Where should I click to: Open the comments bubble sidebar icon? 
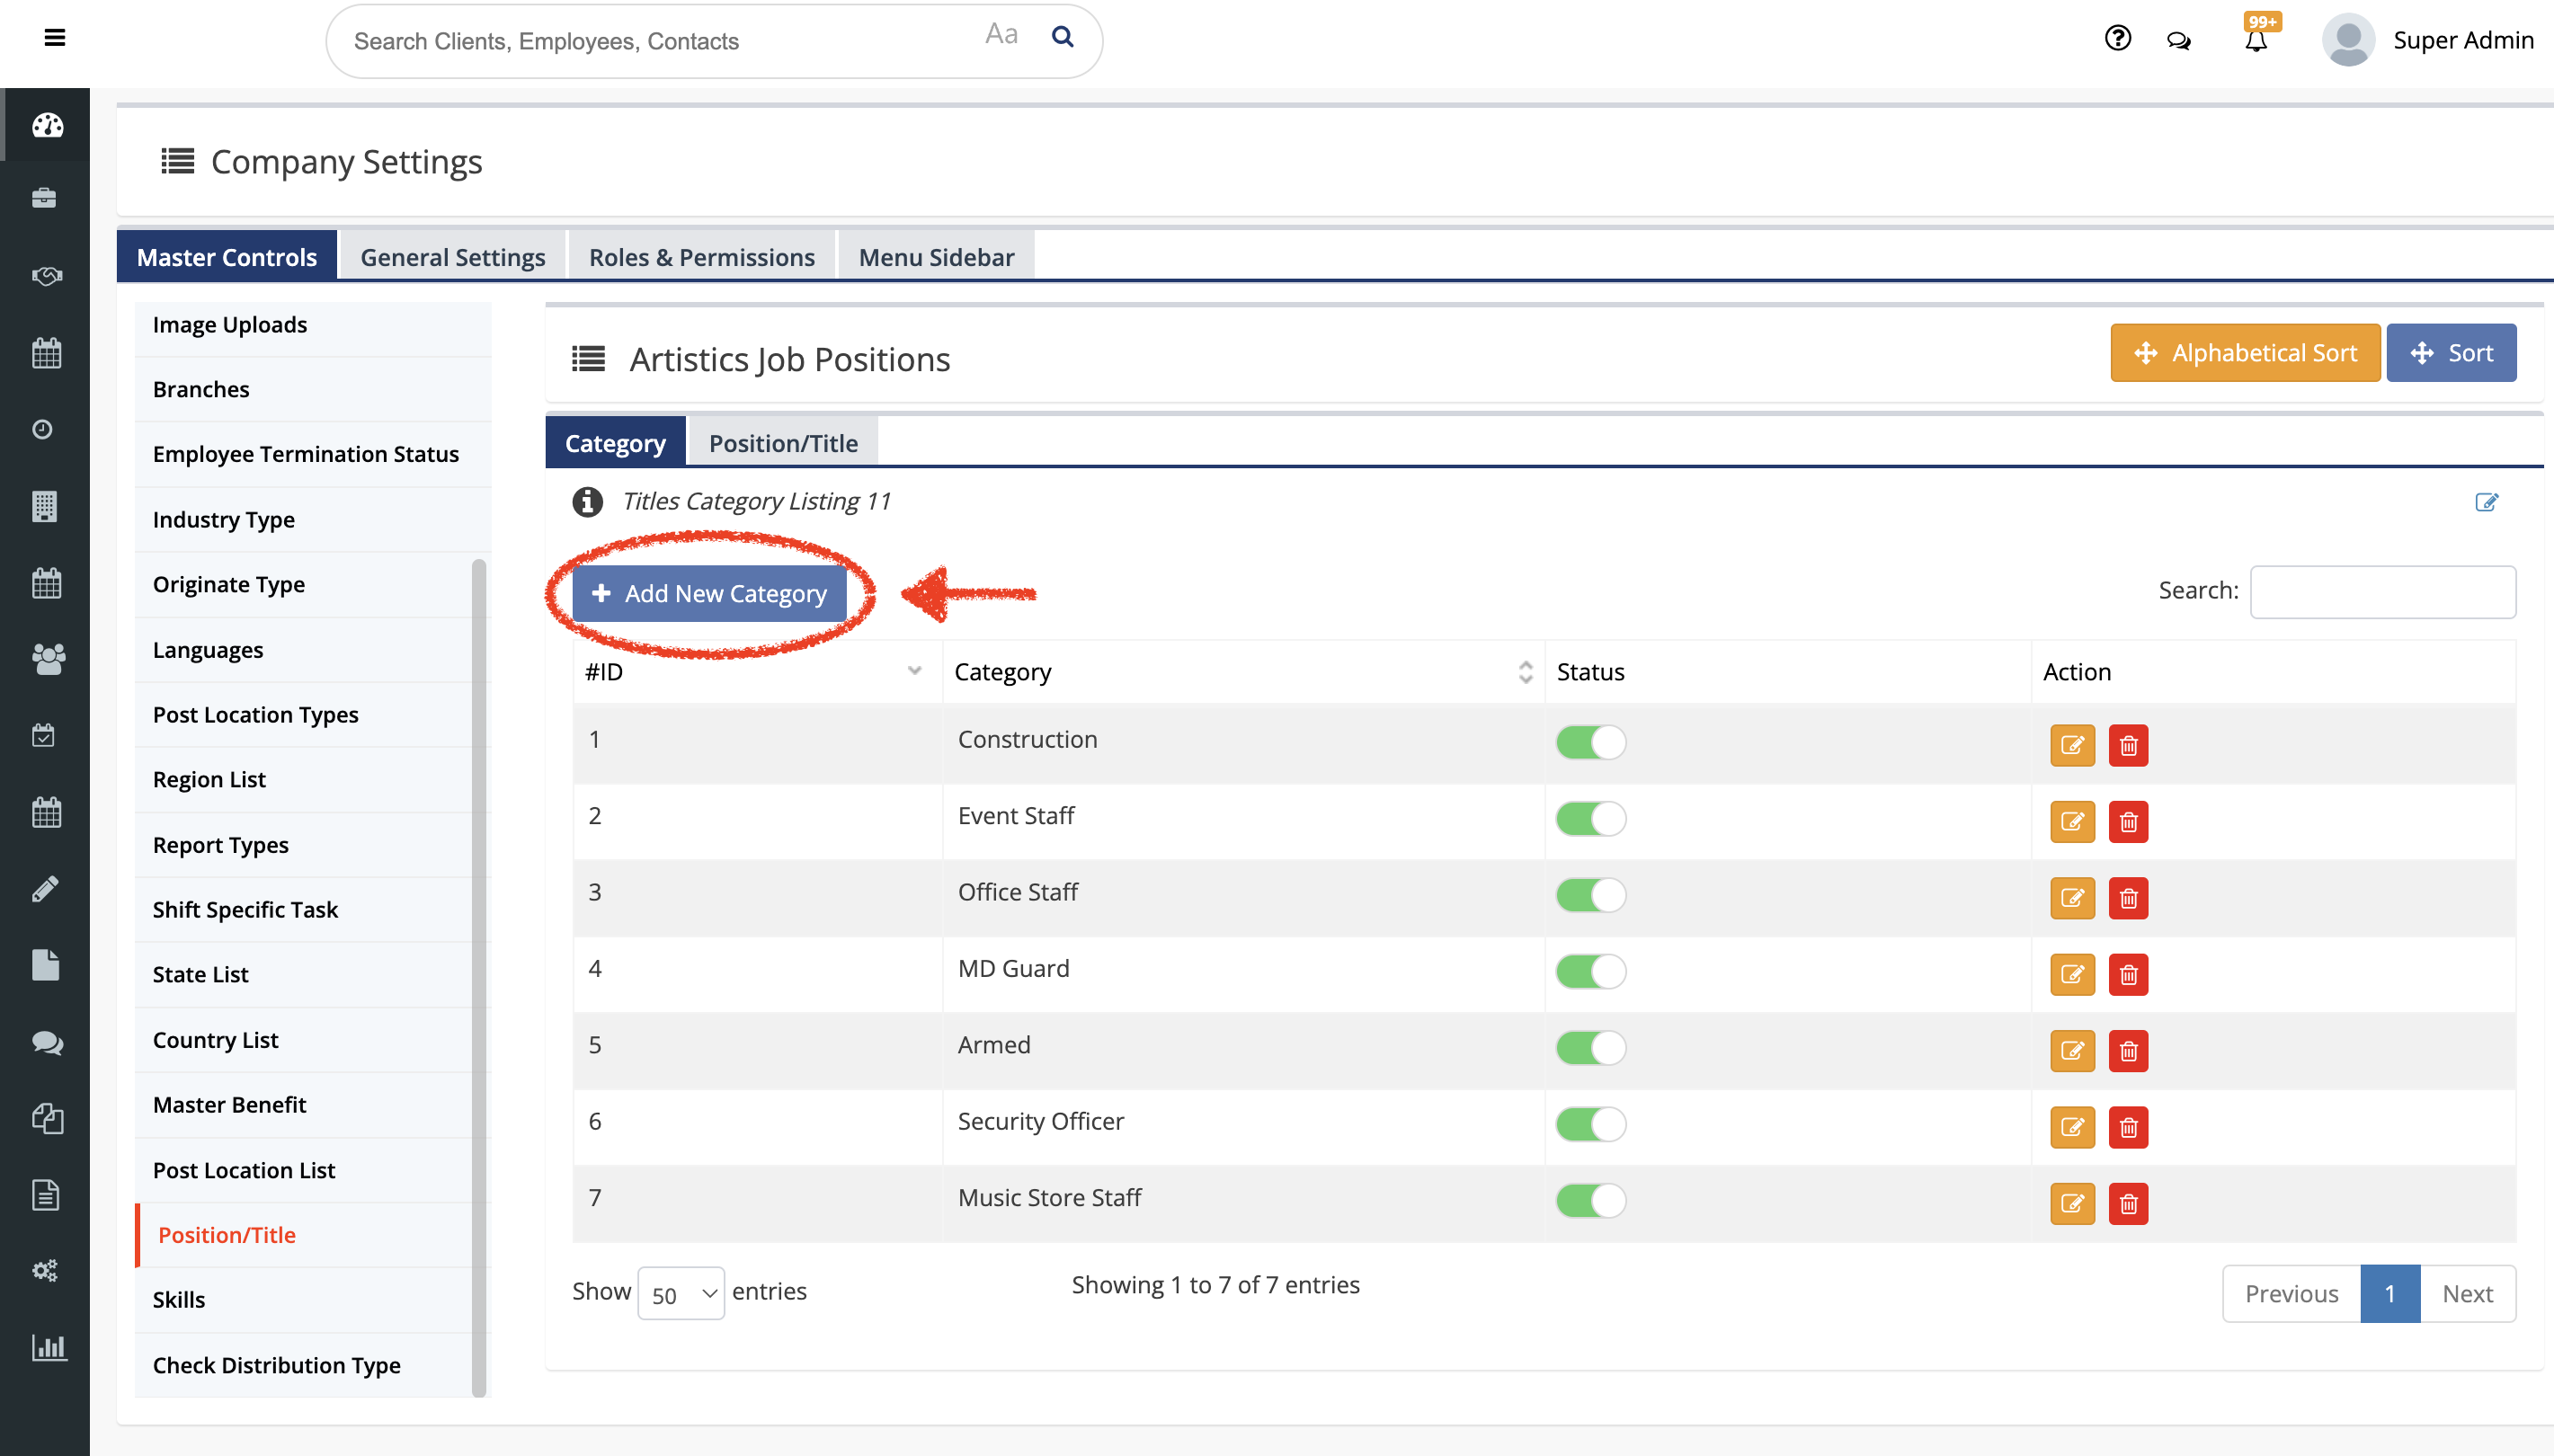point(47,1042)
